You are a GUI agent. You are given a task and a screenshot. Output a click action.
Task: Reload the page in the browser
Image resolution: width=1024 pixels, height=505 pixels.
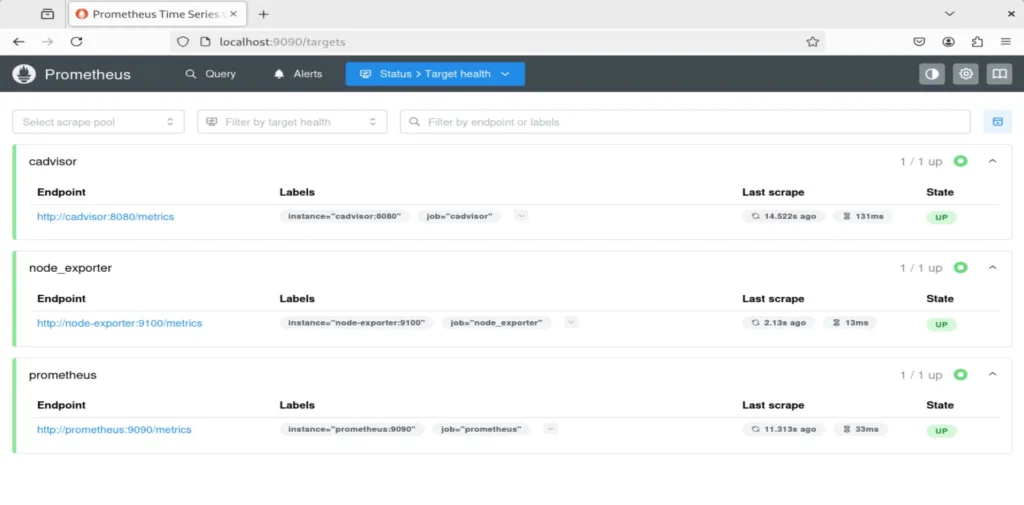point(76,42)
